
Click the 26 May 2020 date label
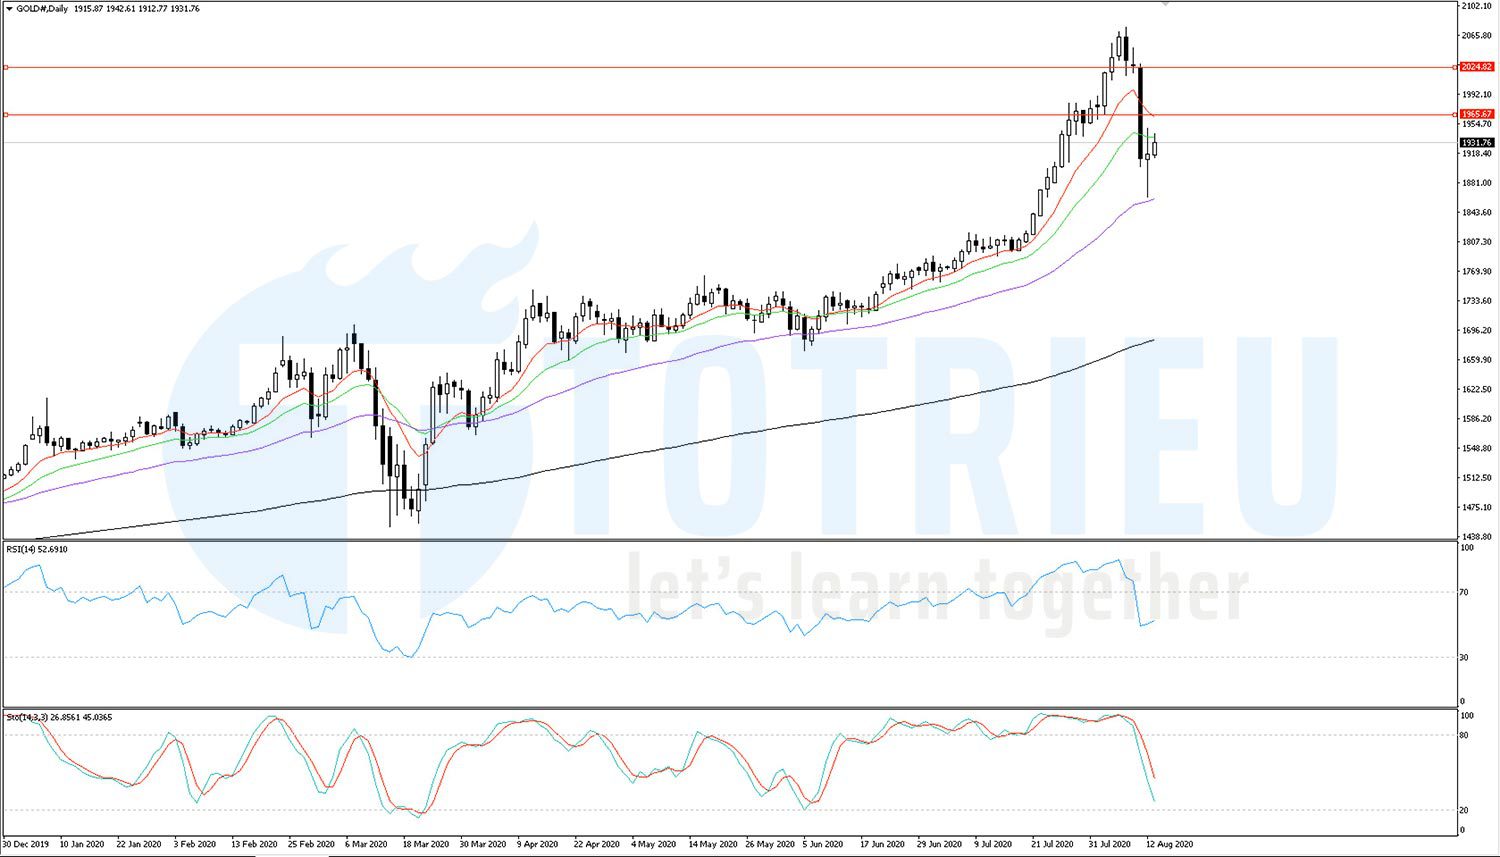pyautogui.click(x=768, y=845)
